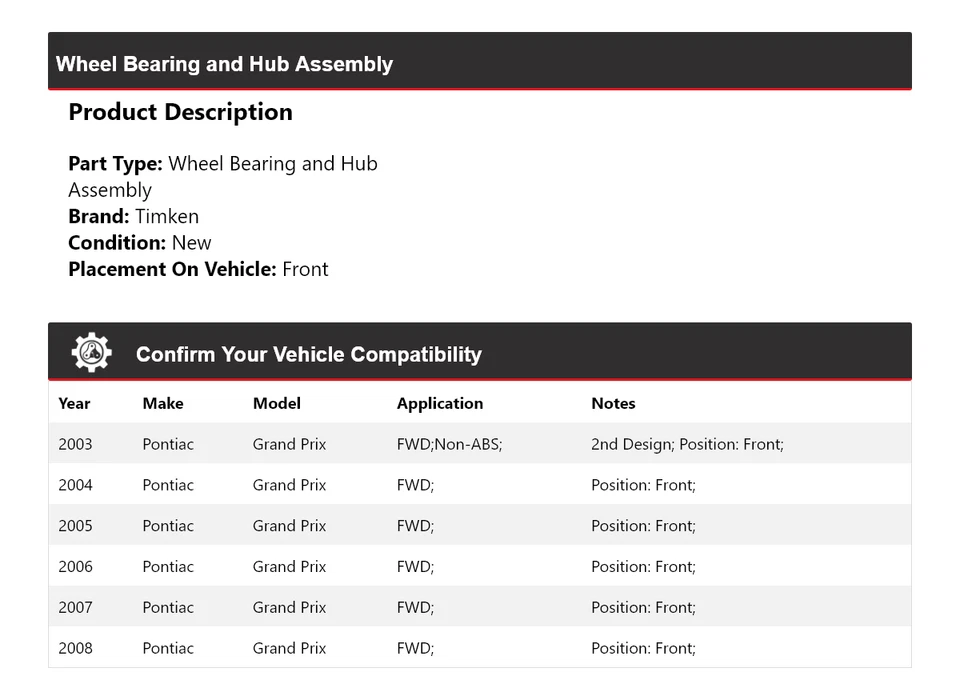
Task: Click the Placement On Vehicle: label
Action: coord(172,269)
